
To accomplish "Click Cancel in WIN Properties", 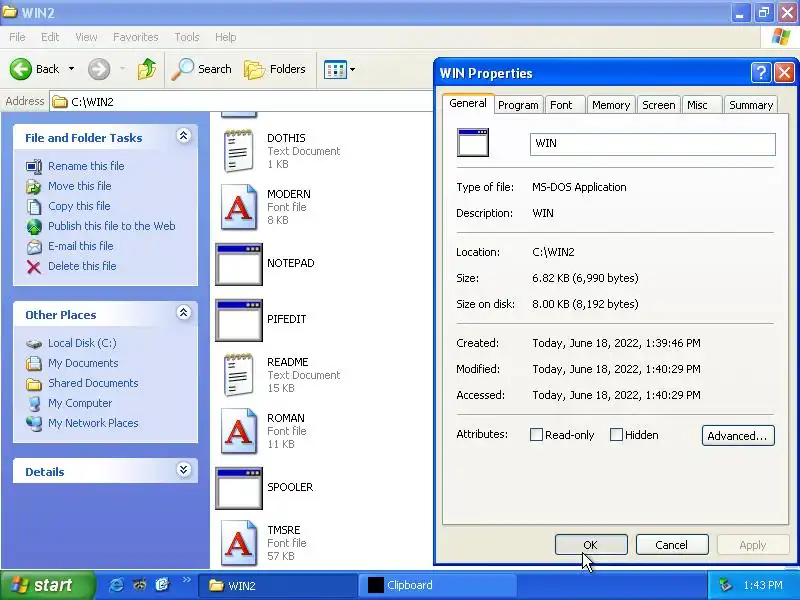I will [672, 545].
